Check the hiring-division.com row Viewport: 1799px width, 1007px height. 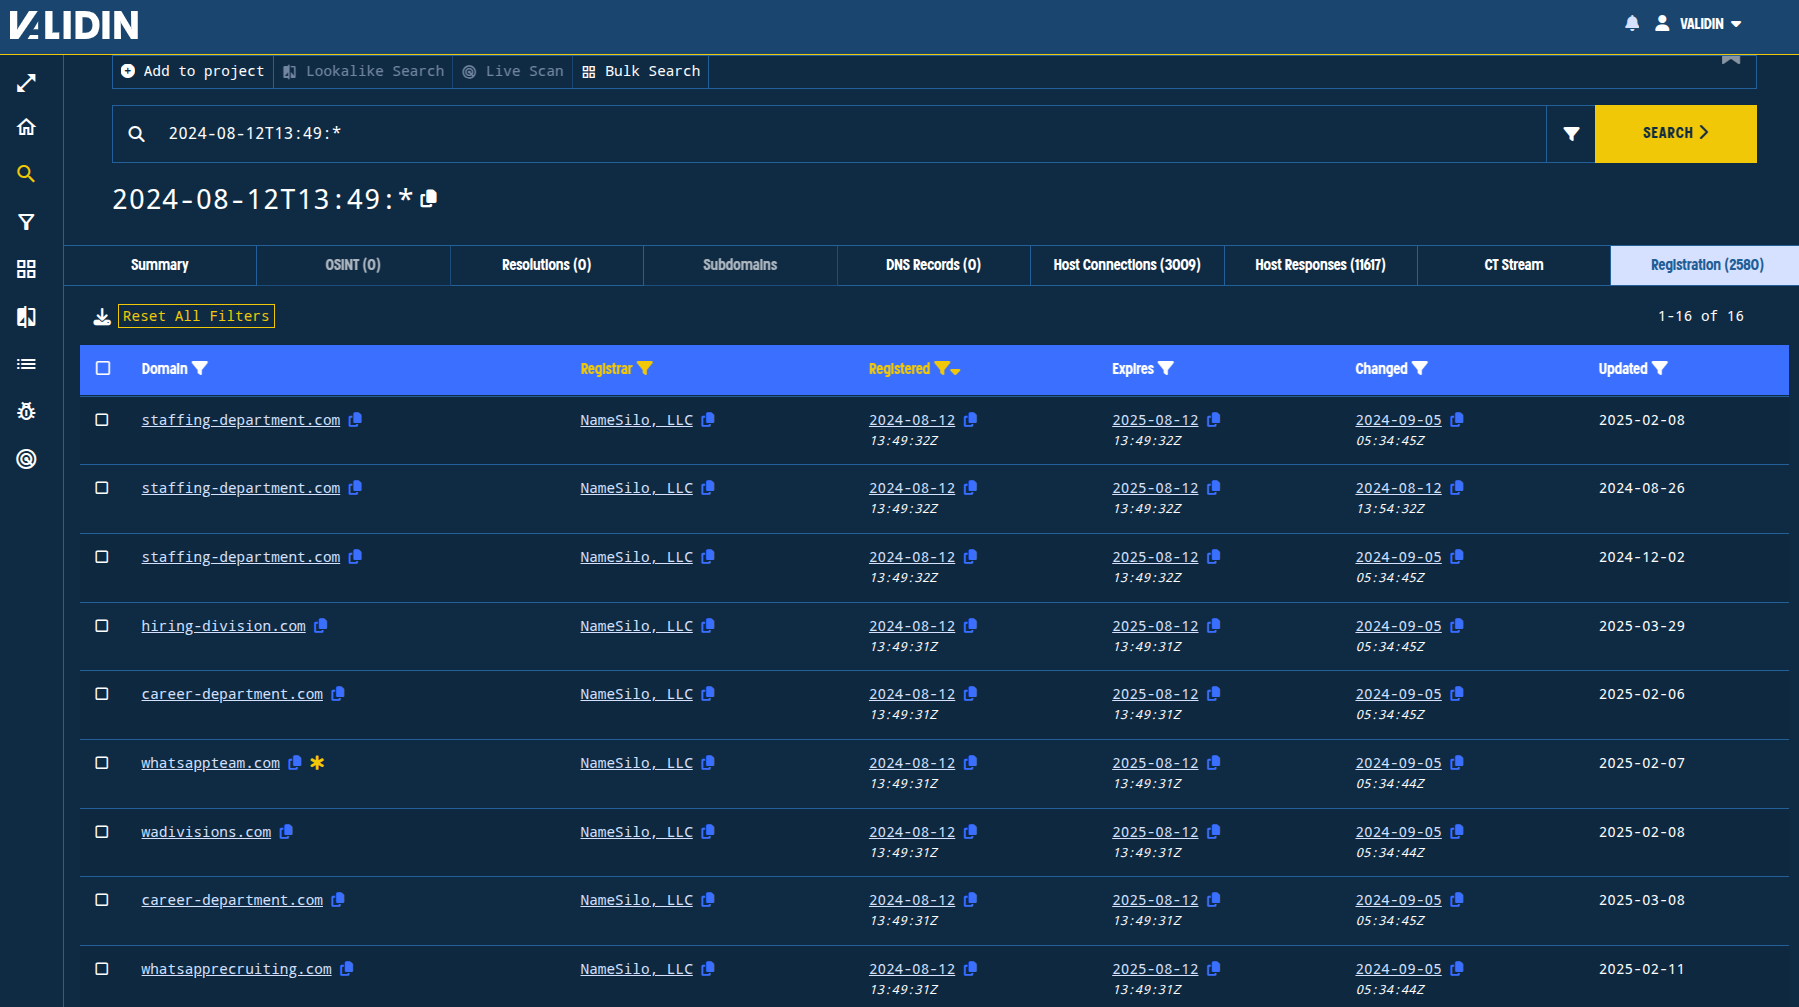[x=102, y=626]
